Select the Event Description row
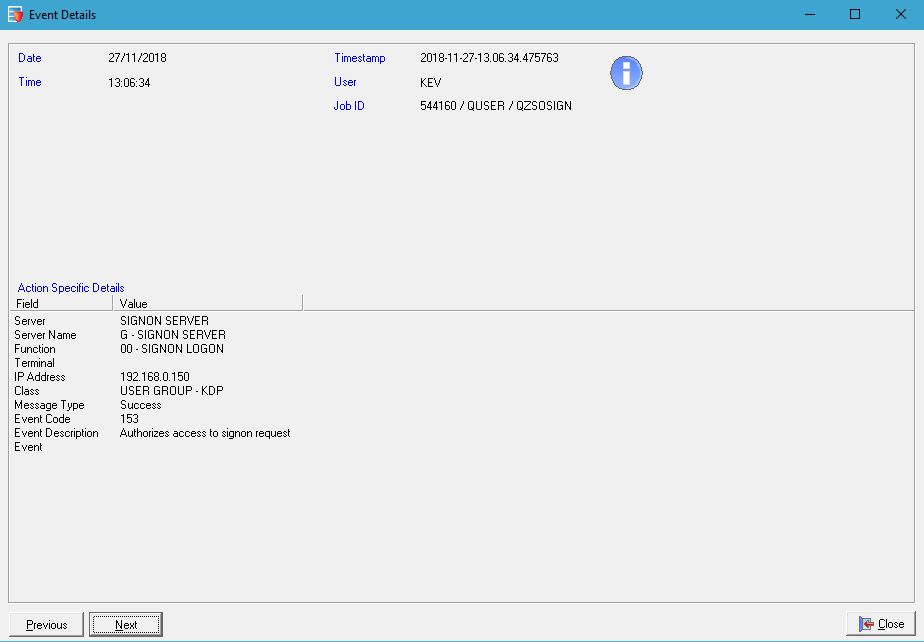This screenshot has width=924, height=642. pos(56,433)
